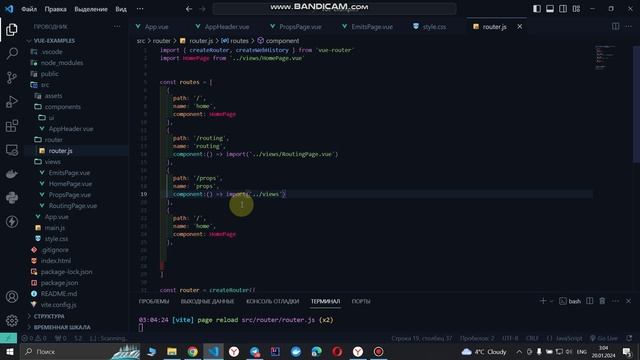Open the Выделение menu
Image resolution: width=640 pixels, height=360 pixels.
click(x=91, y=9)
